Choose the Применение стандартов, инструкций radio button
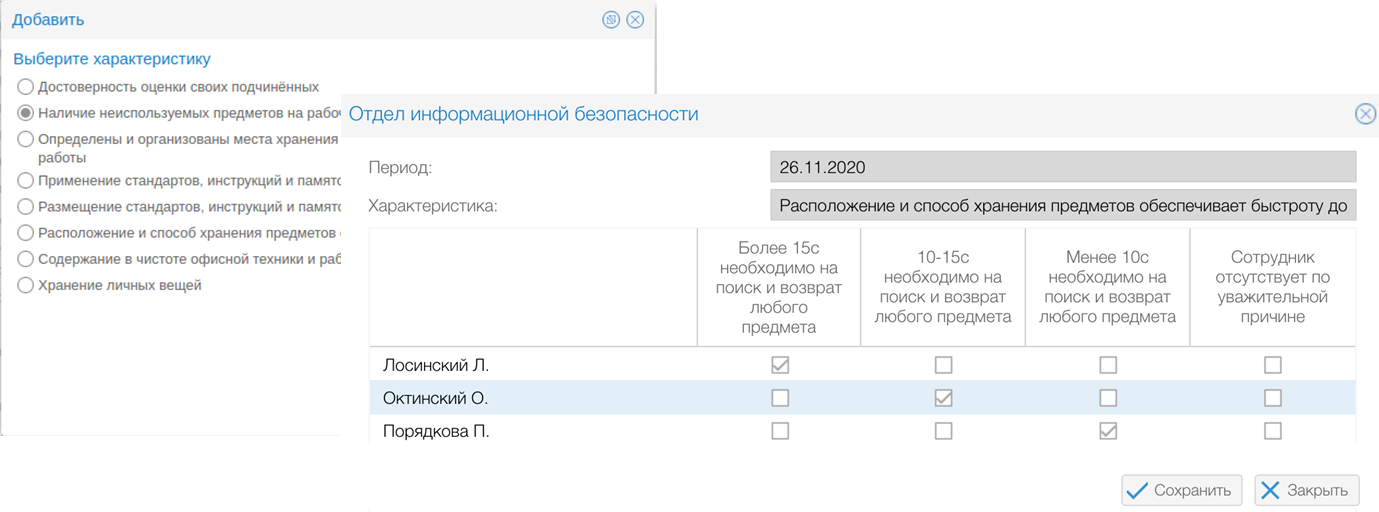 (26, 181)
